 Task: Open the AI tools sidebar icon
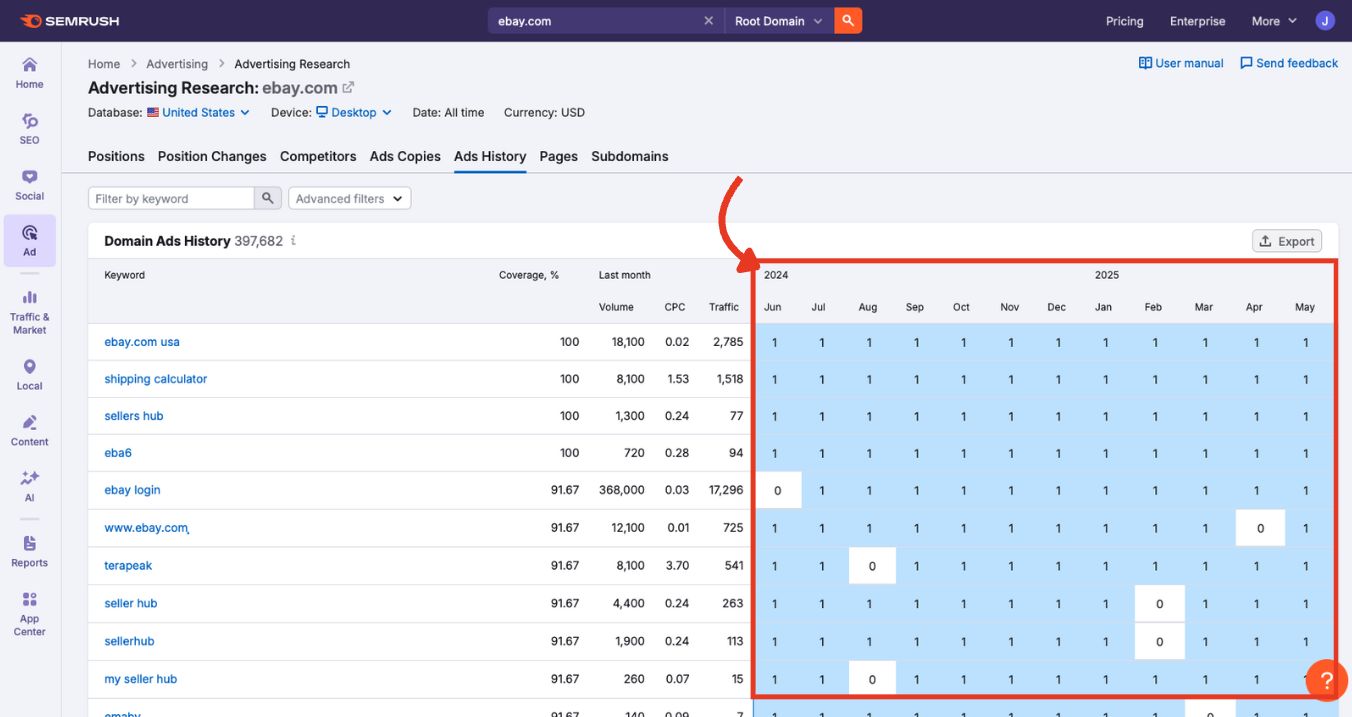pyautogui.click(x=29, y=486)
